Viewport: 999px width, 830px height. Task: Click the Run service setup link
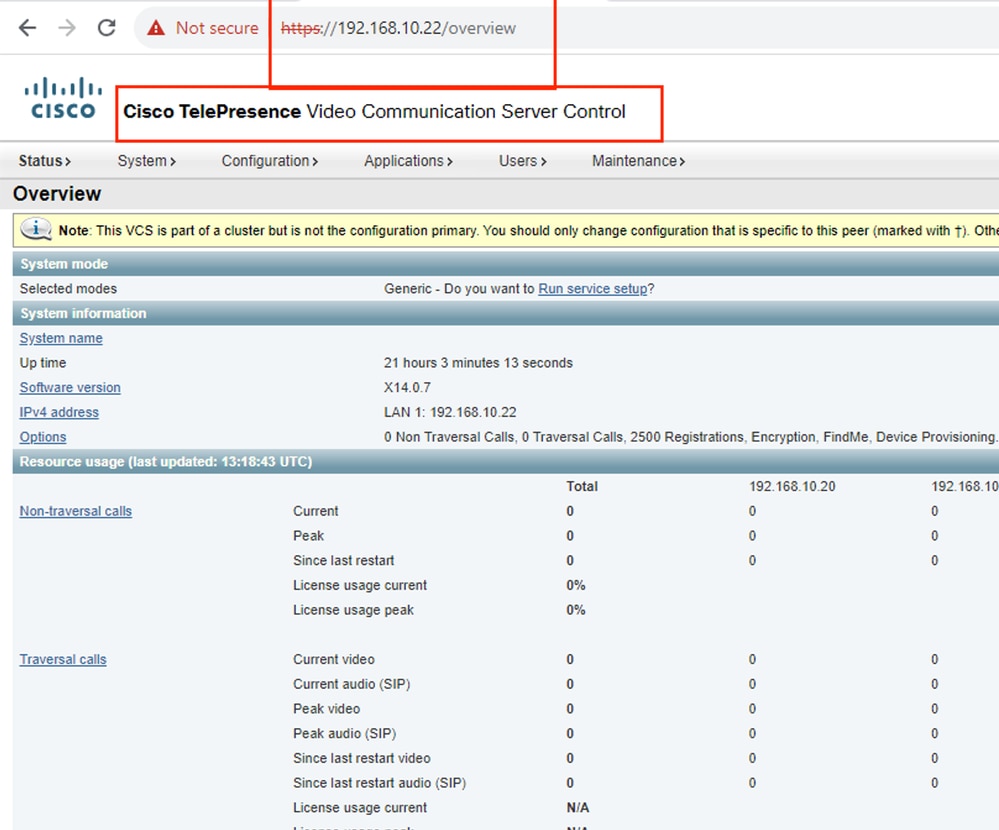(x=593, y=289)
